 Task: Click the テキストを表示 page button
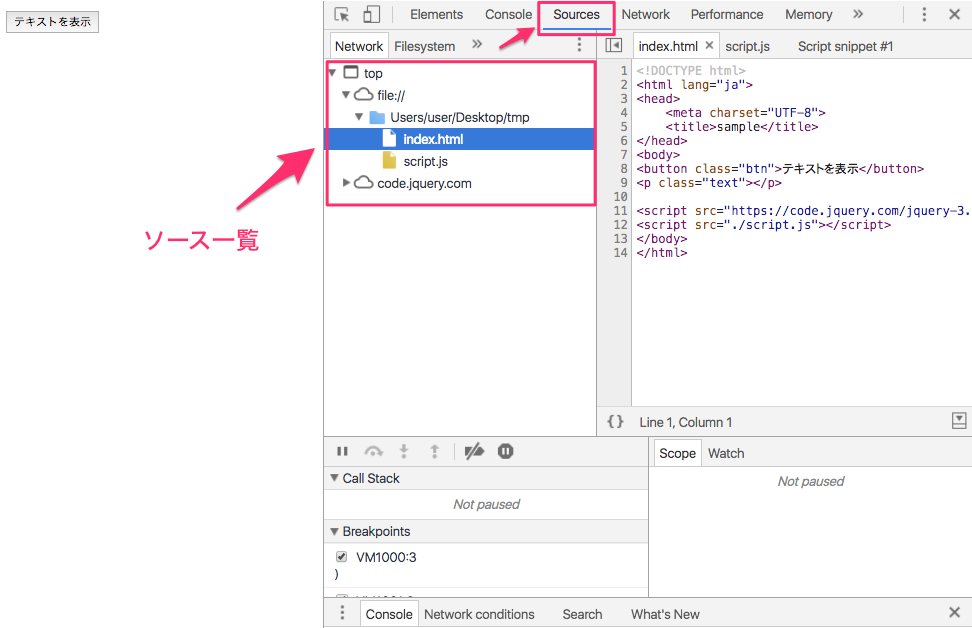[53, 22]
